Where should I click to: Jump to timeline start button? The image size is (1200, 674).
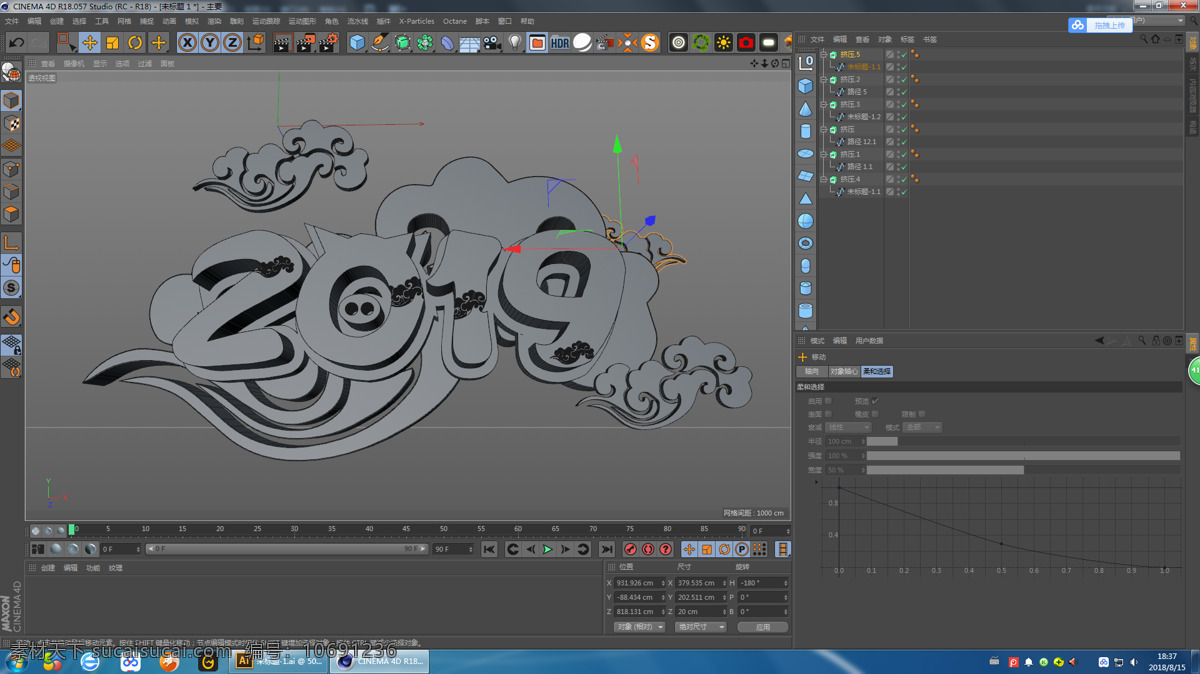[488, 549]
